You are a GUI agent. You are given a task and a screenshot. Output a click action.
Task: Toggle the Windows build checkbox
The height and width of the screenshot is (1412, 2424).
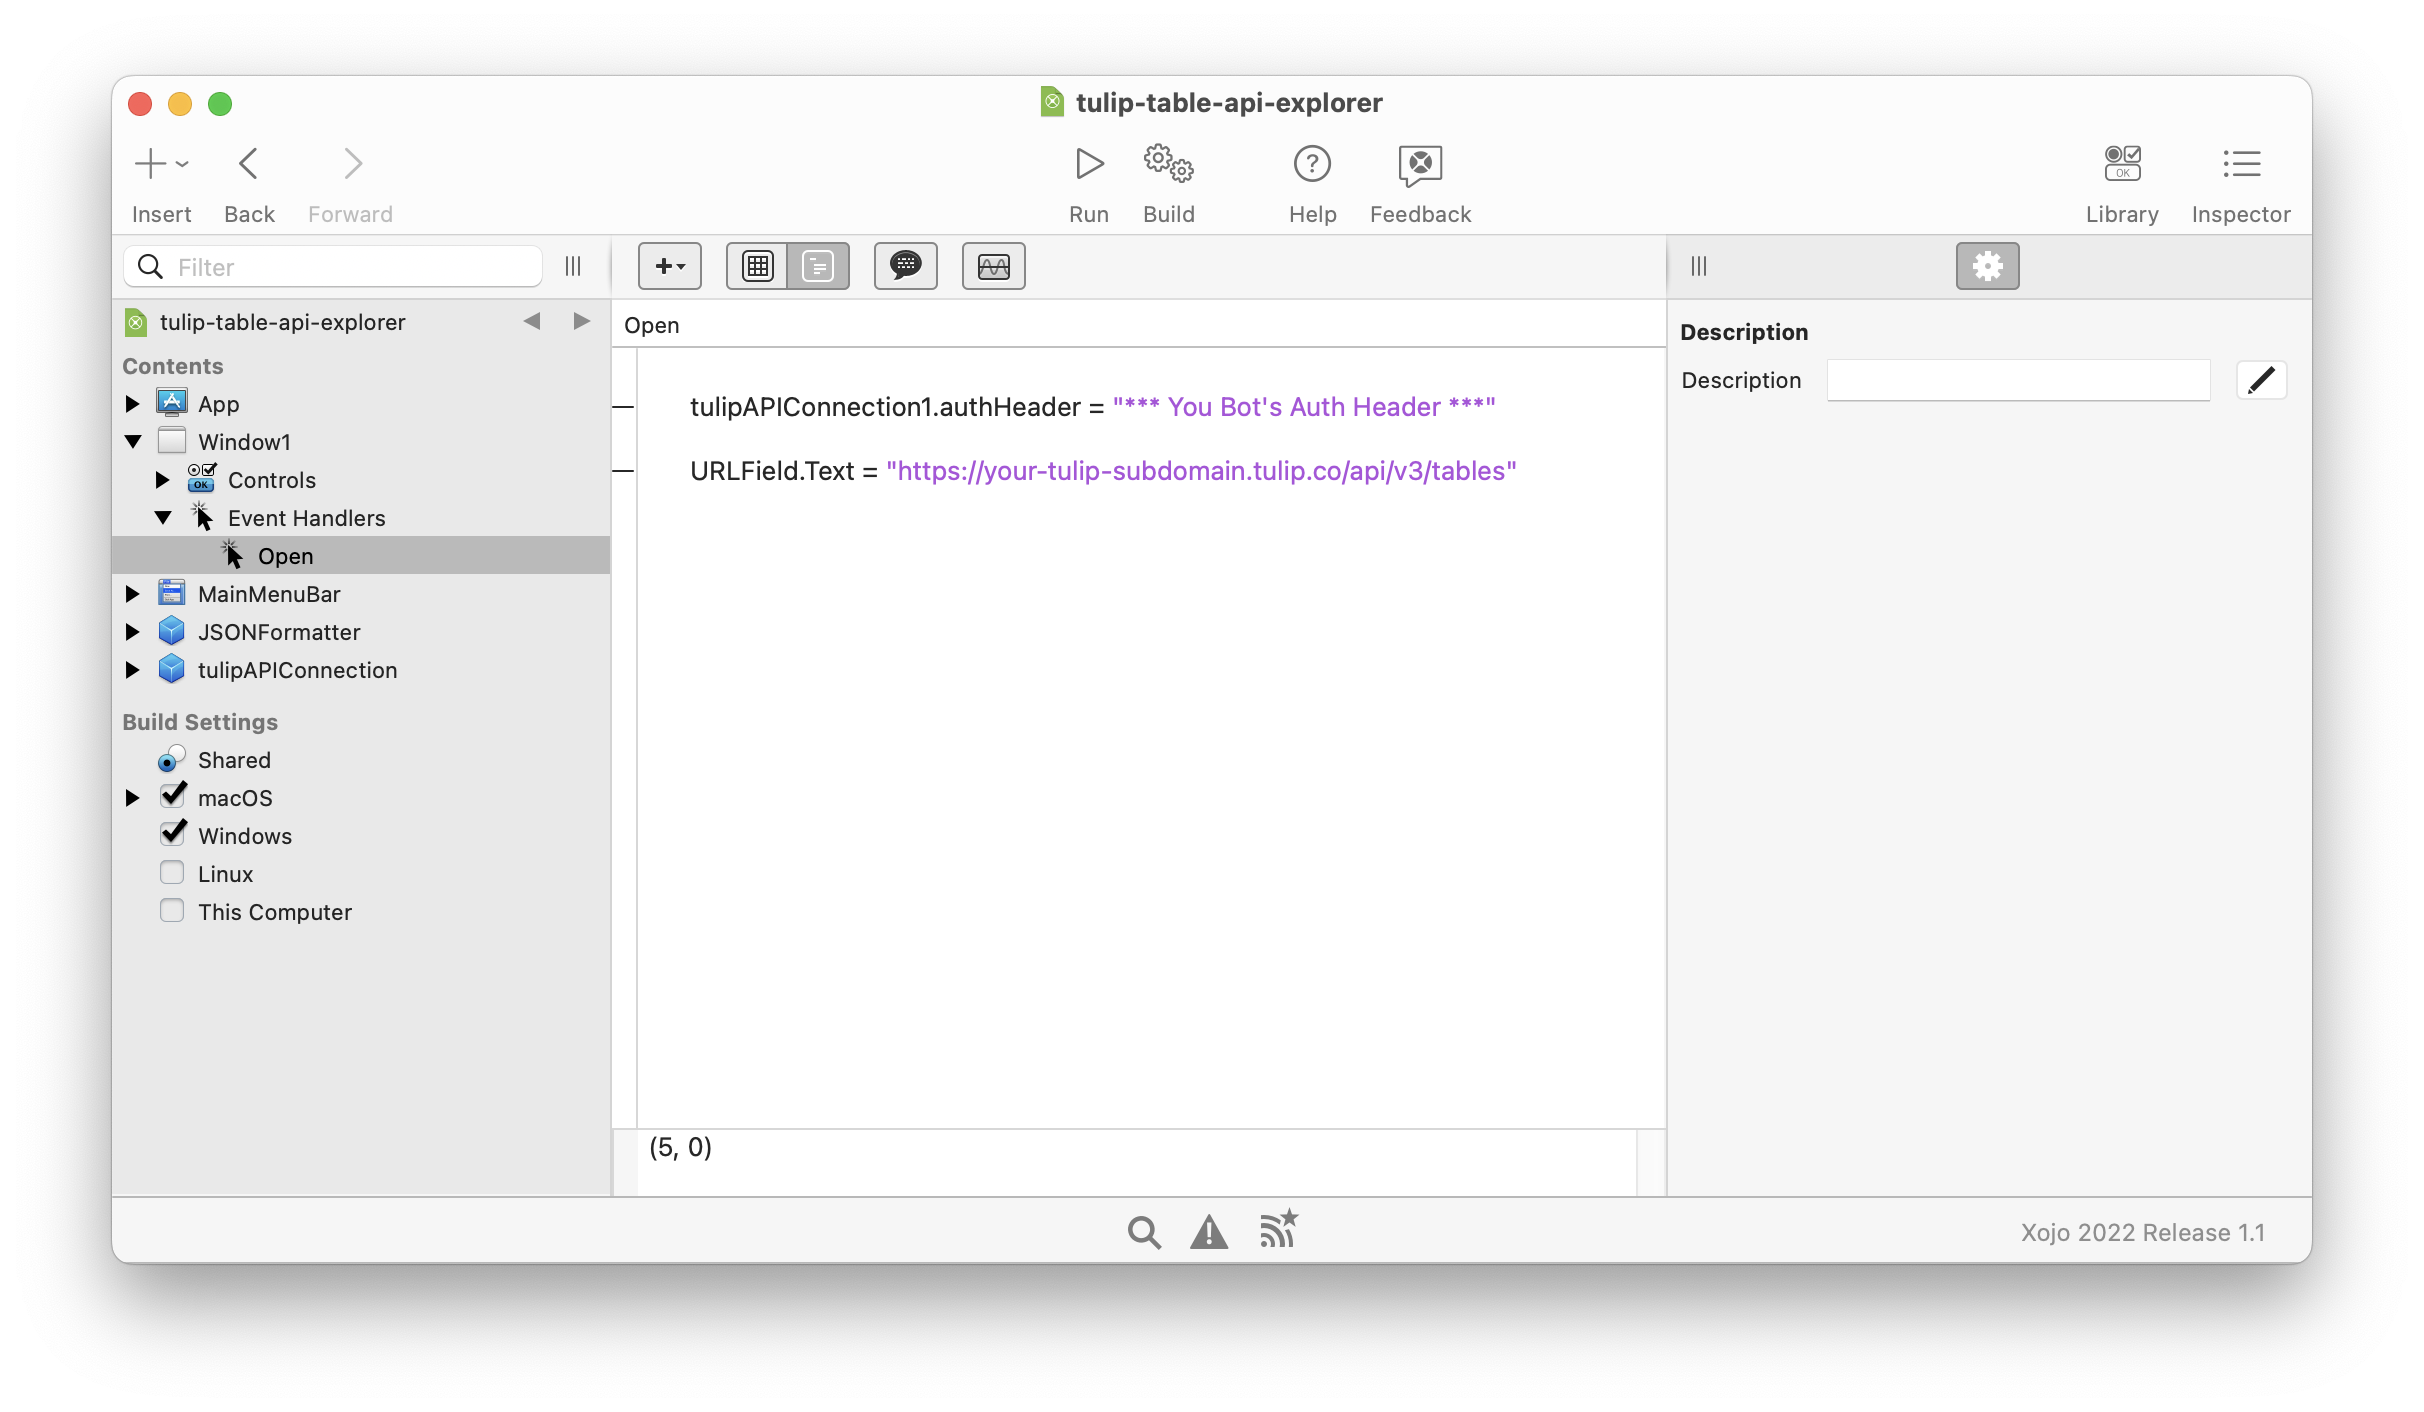click(x=173, y=834)
